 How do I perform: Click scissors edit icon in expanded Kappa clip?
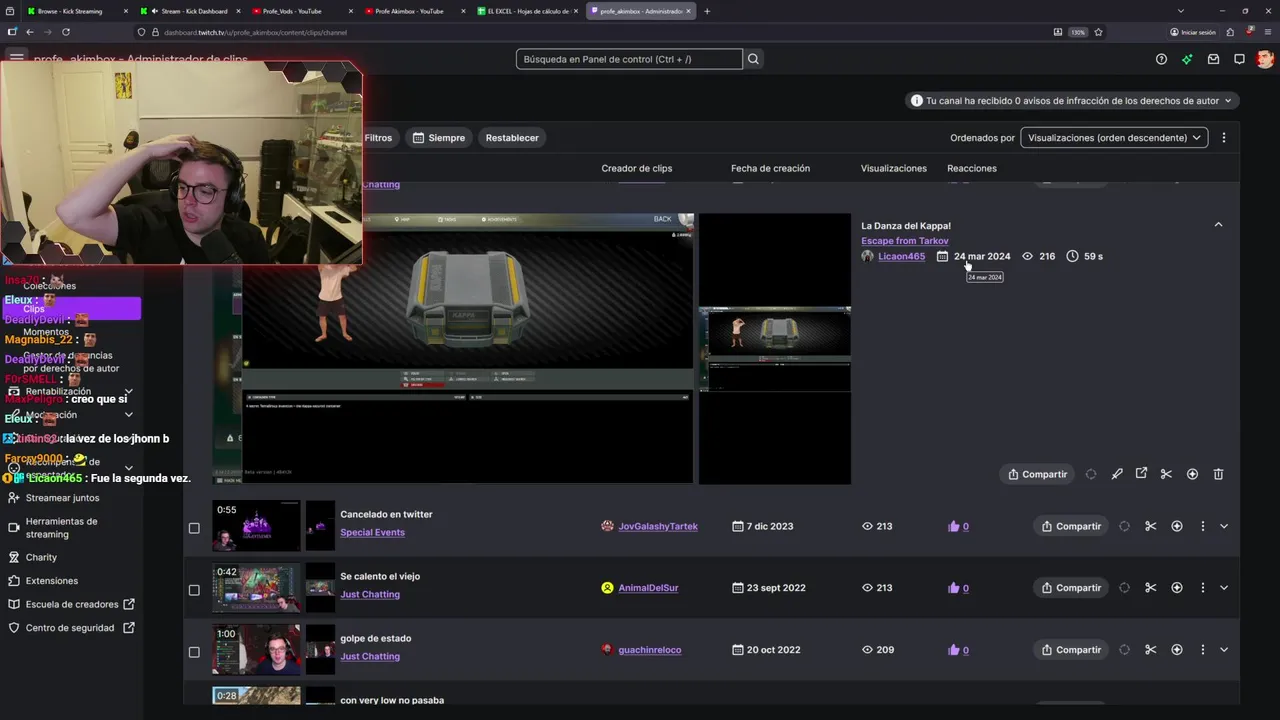click(1166, 474)
